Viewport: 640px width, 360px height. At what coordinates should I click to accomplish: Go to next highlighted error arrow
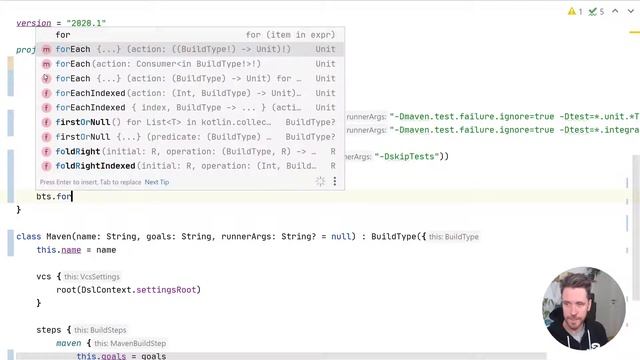click(630, 11)
